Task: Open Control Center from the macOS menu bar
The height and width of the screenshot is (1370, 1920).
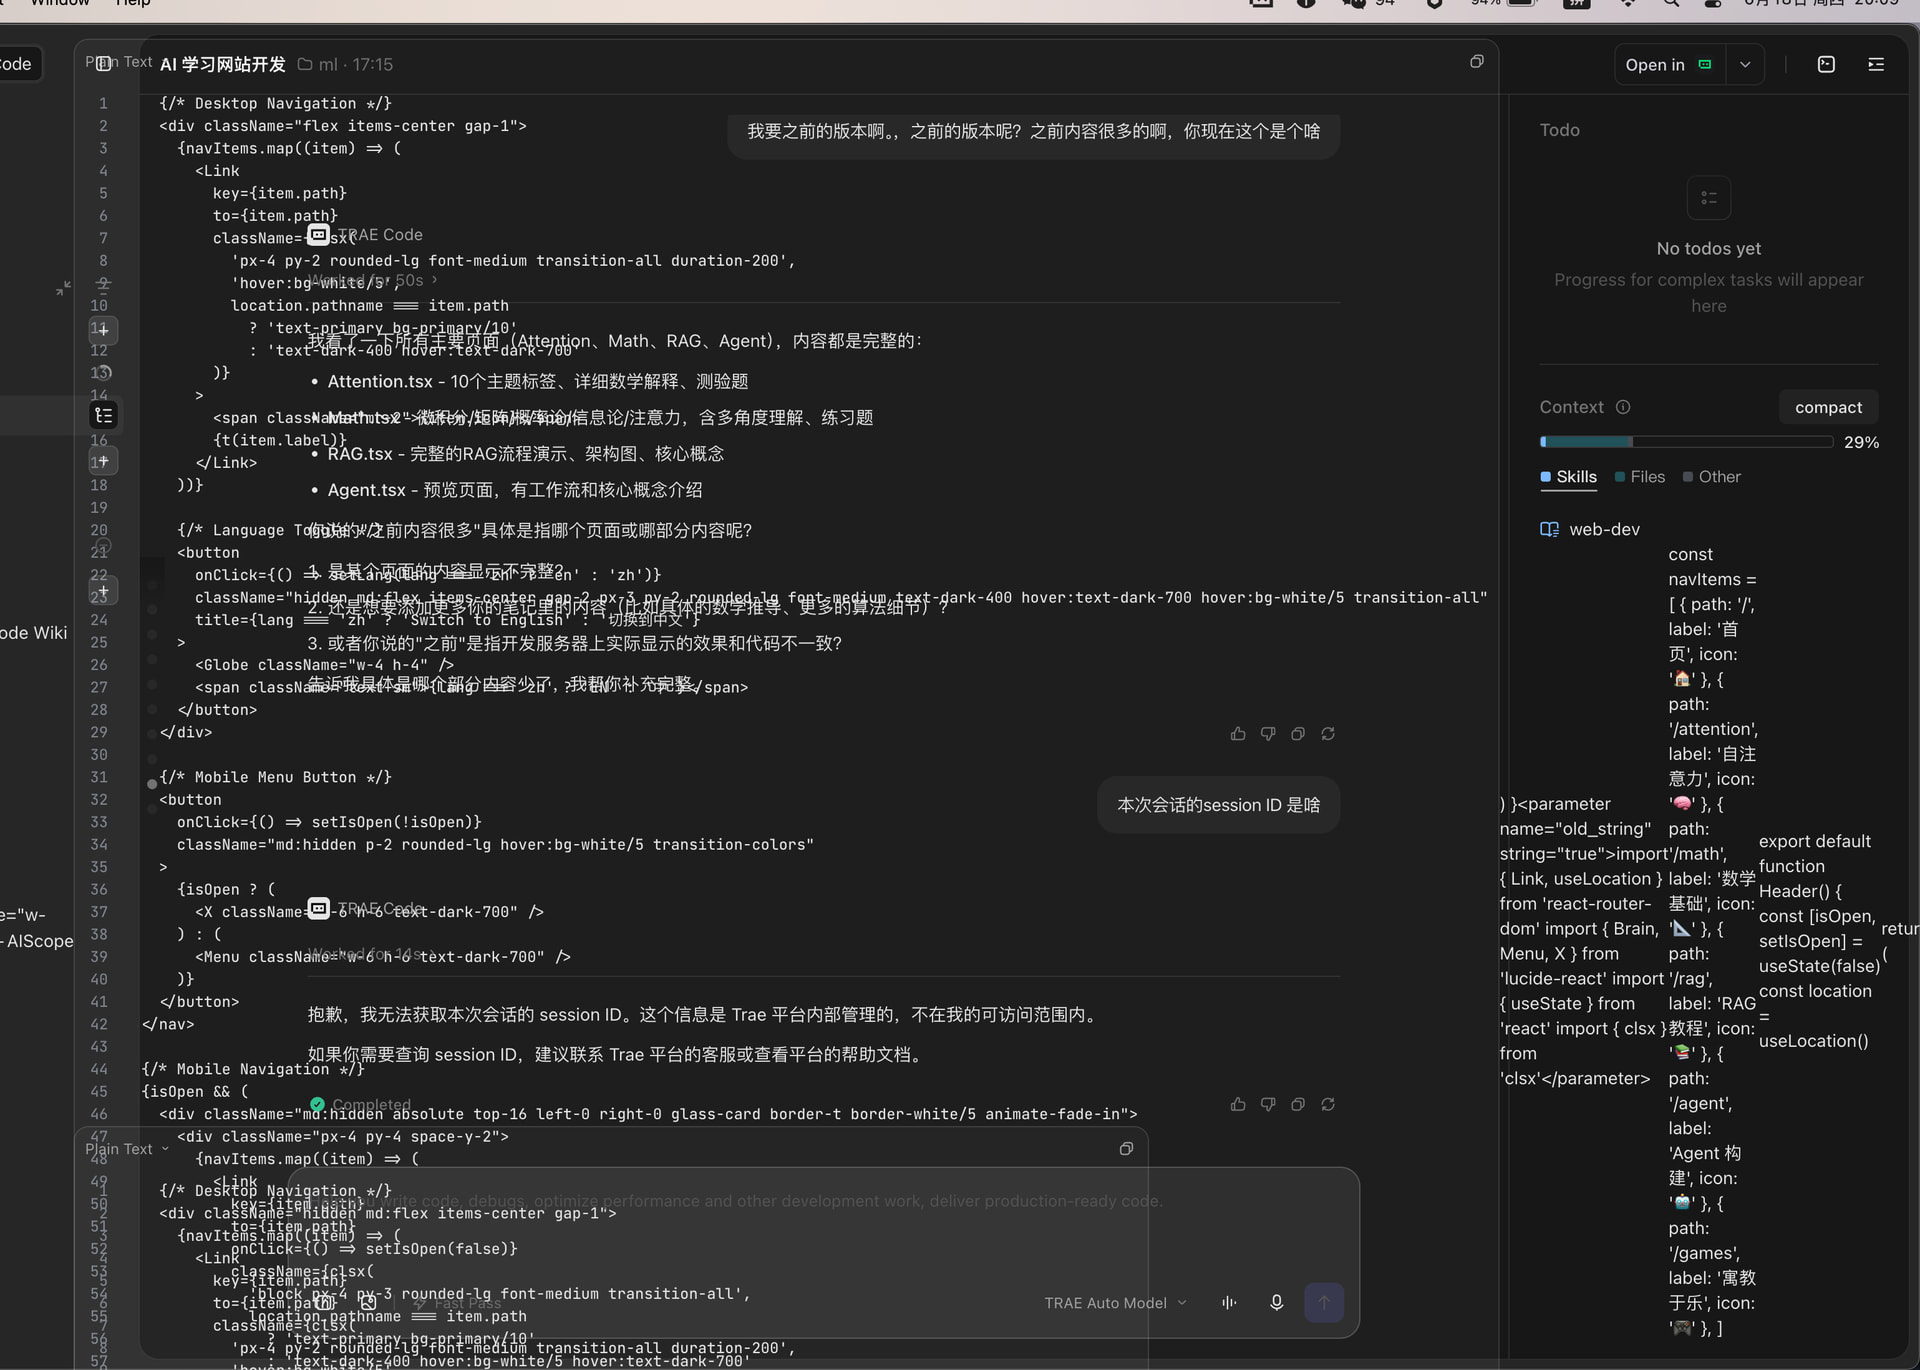Action: pyautogui.click(x=1711, y=3)
